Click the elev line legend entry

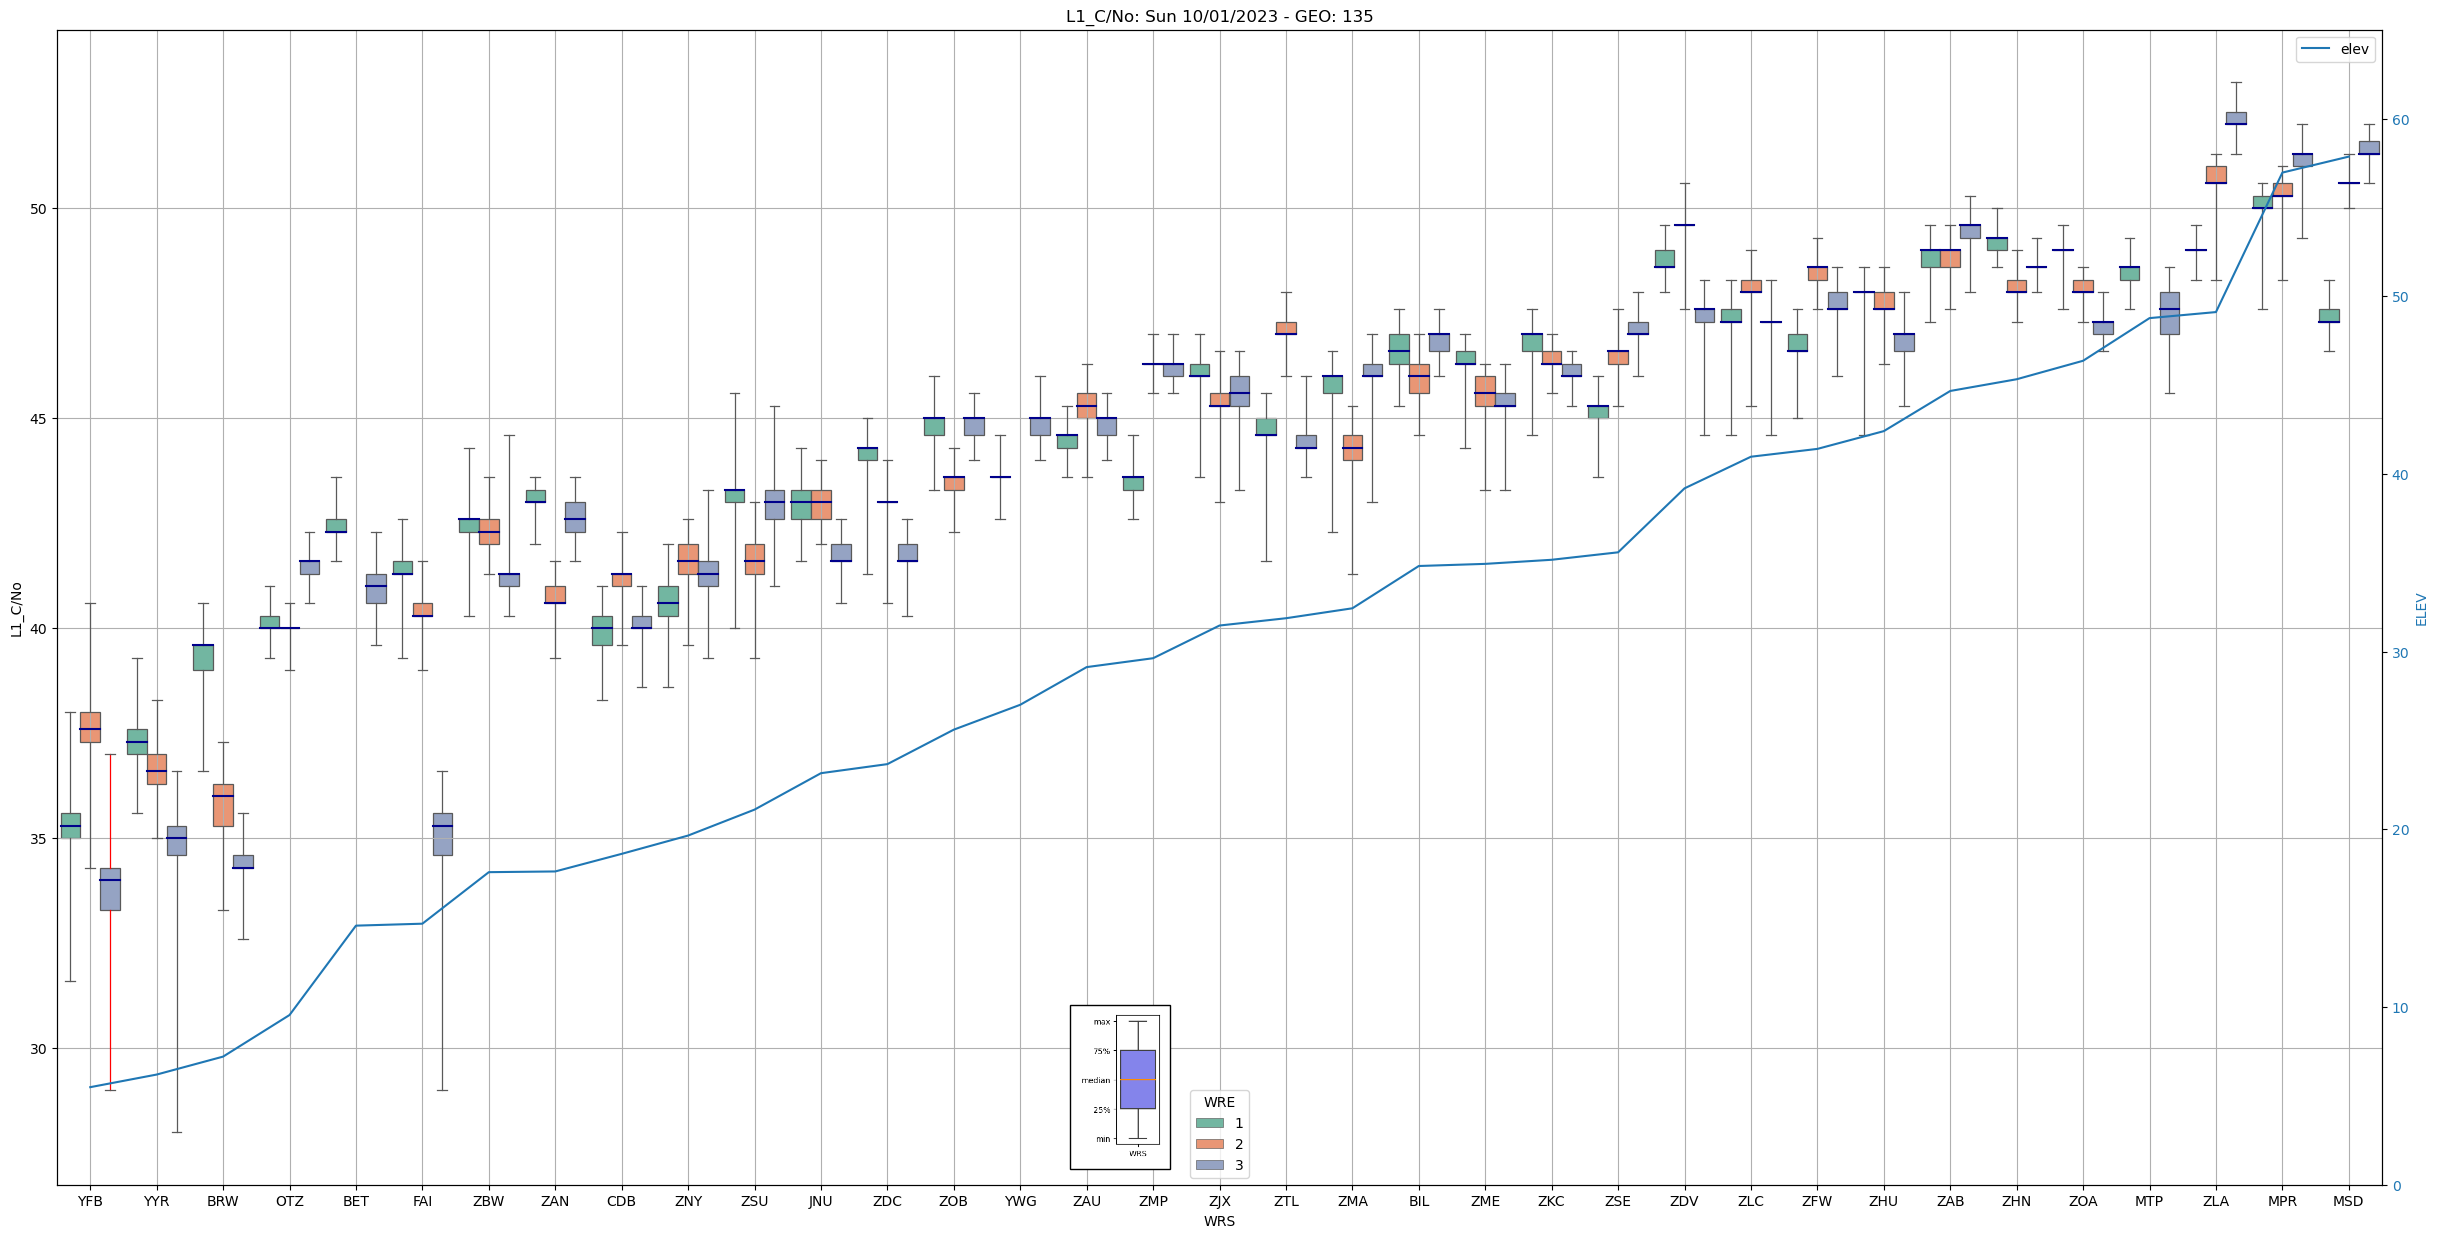(2336, 49)
